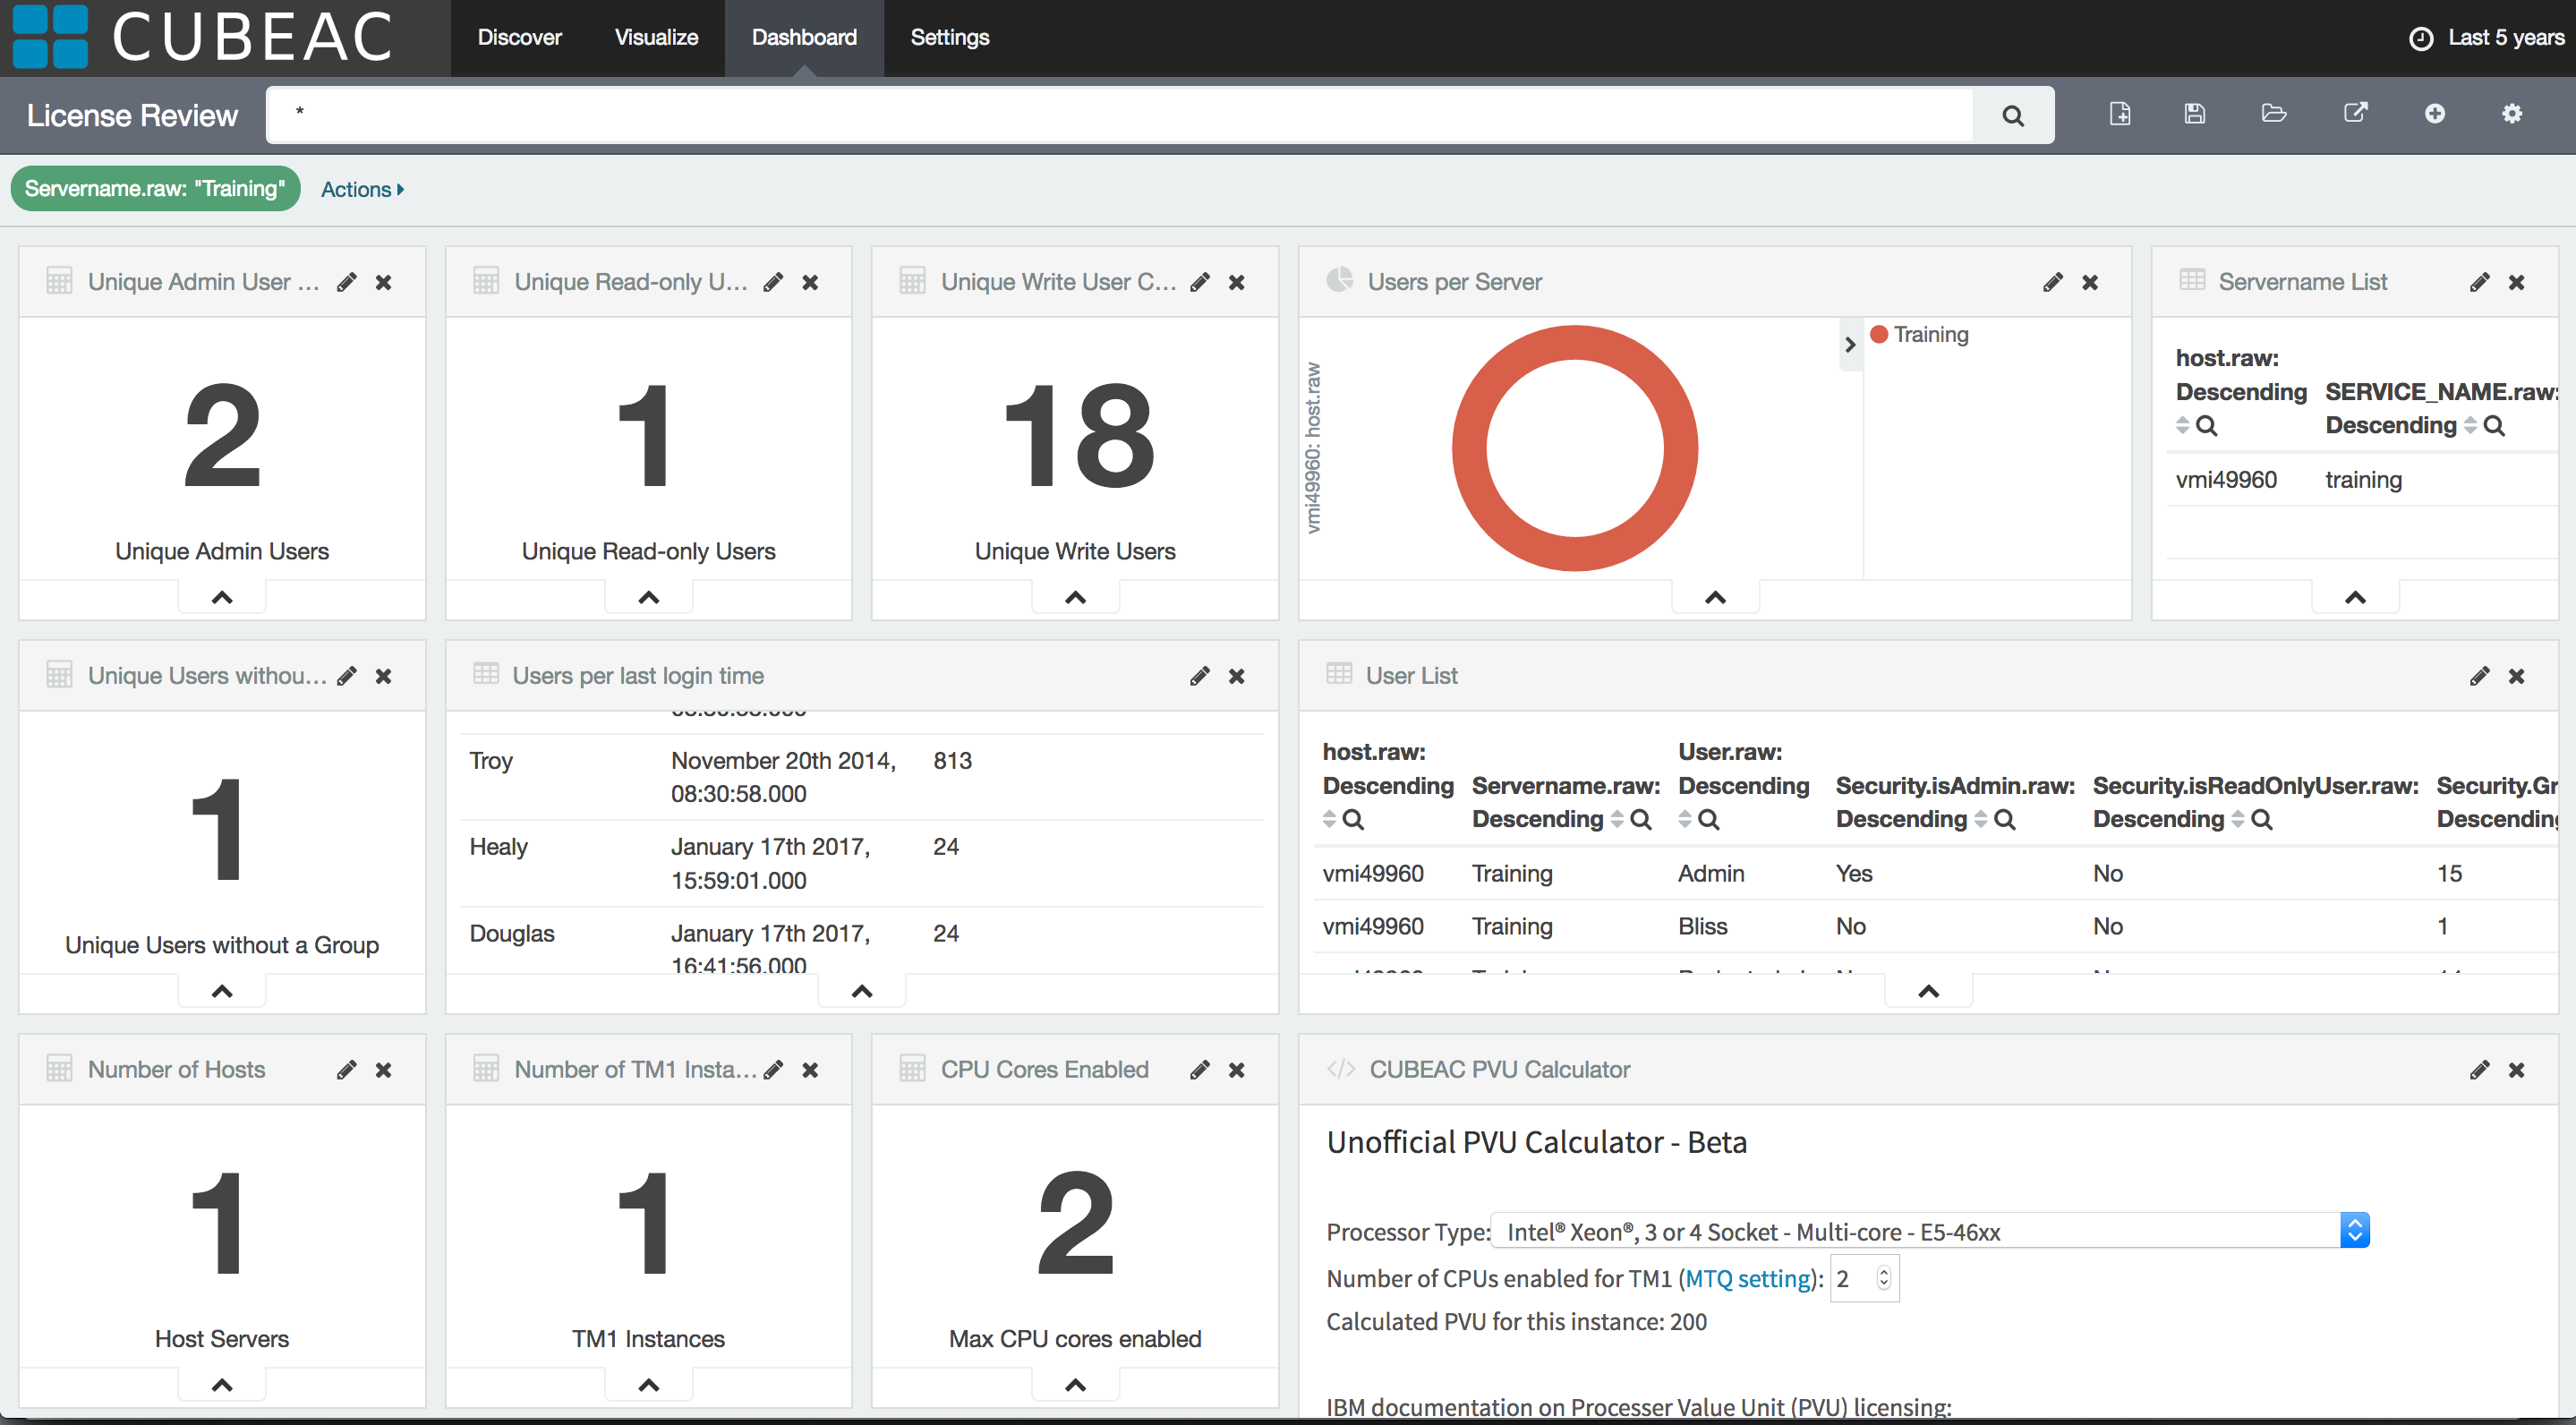
Task: Click the dashboard options gear icon
Action: (x=2511, y=114)
